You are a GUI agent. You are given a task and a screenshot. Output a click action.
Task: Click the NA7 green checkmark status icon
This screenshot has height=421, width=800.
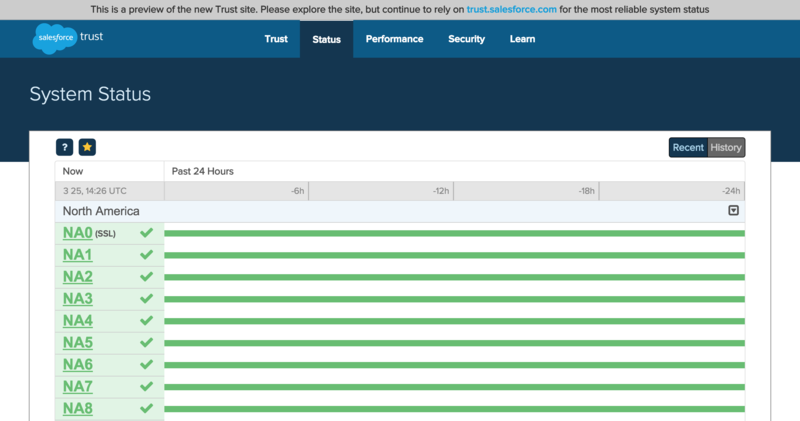[x=146, y=386]
